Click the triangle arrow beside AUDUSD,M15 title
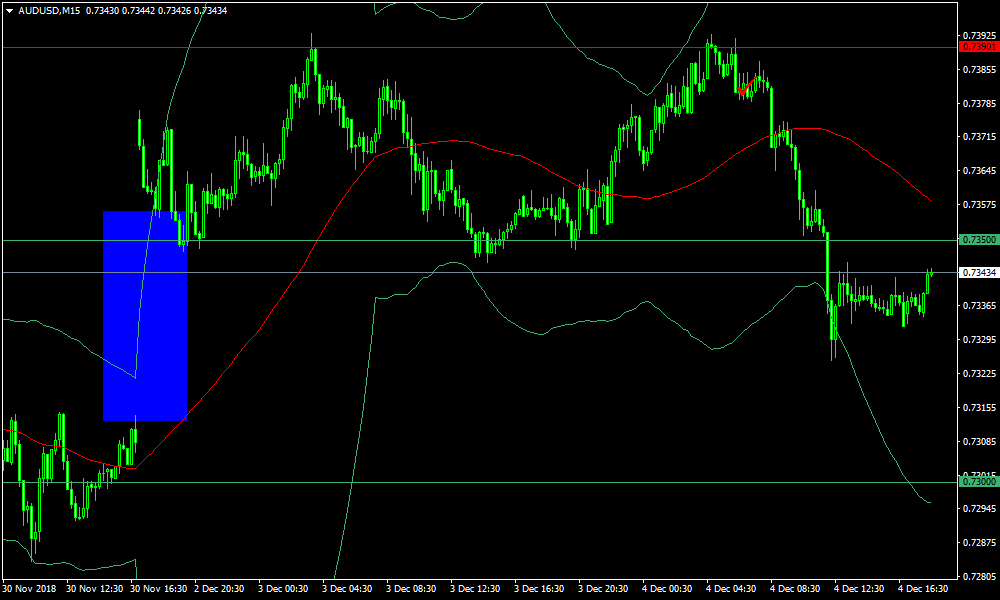 [x=10, y=11]
